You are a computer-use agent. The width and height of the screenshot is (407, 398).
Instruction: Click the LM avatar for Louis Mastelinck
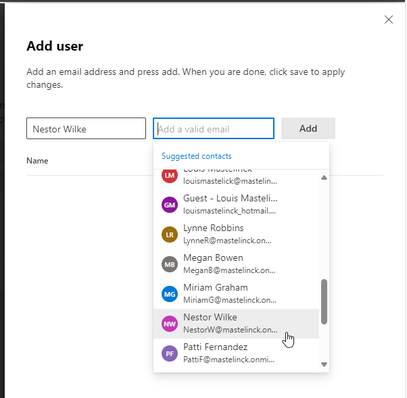(x=169, y=175)
